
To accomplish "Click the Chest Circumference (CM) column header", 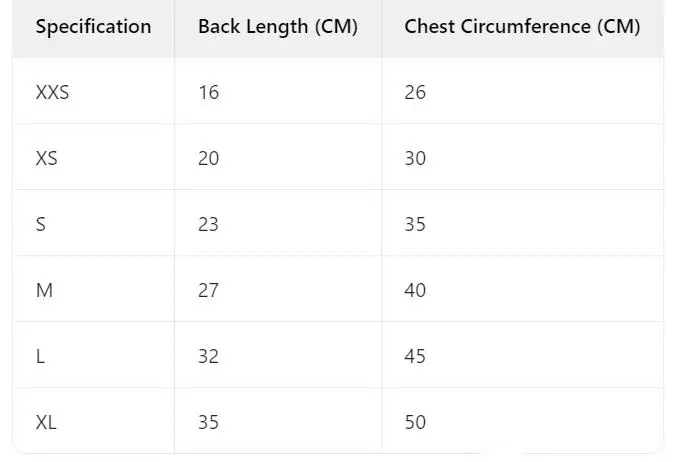I will 522,27.
